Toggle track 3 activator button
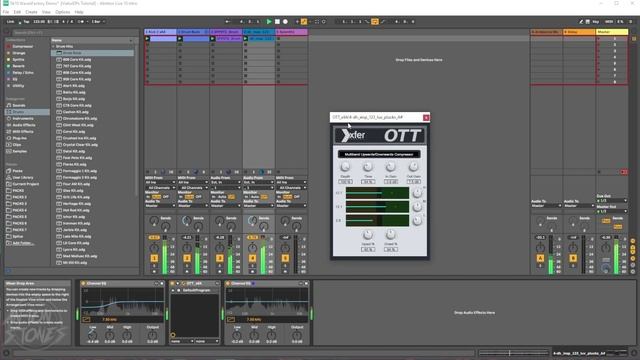 [220, 258]
